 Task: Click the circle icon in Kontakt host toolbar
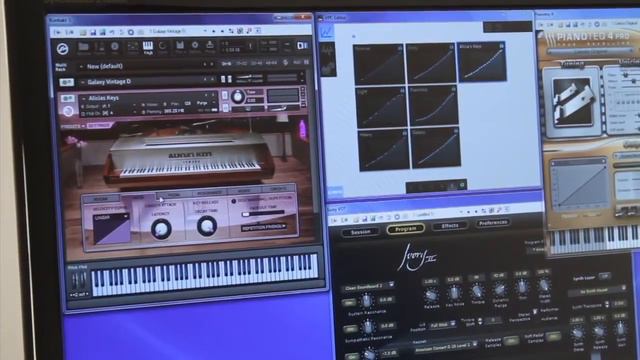click(x=131, y=32)
